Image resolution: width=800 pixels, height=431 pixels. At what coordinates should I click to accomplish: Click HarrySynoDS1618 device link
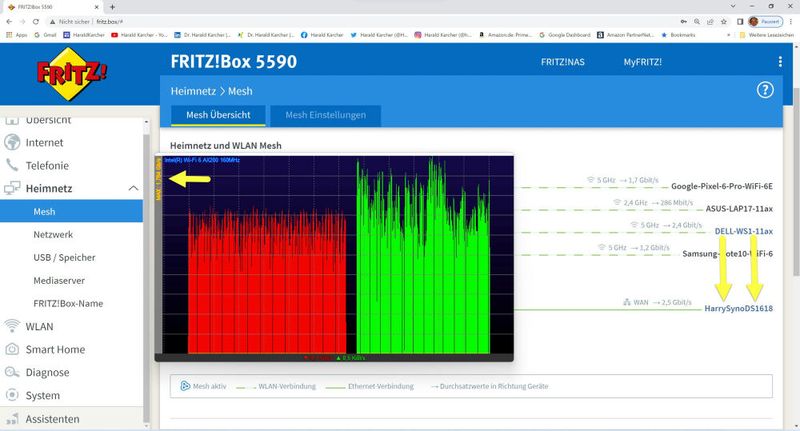click(738, 308)
